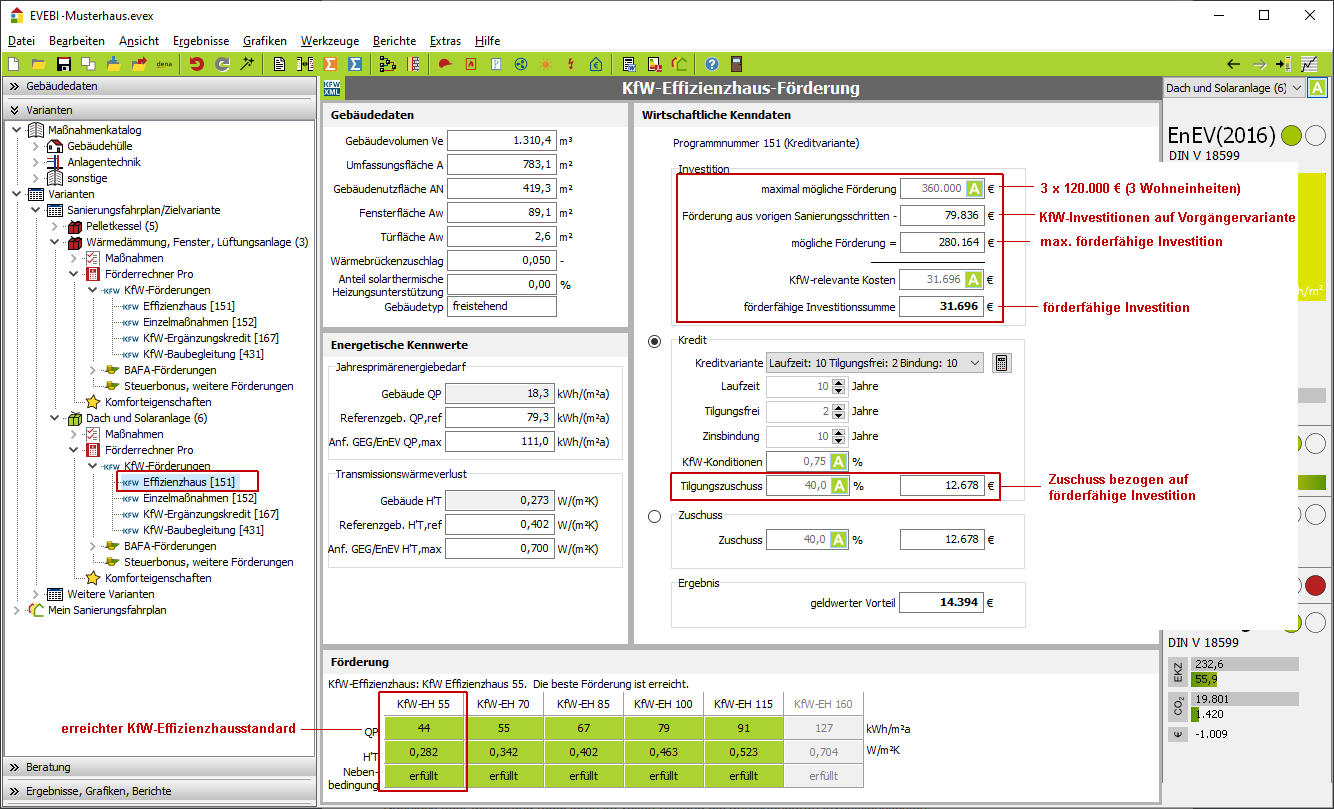Open the Werkzeuge menu

point(330,41)
